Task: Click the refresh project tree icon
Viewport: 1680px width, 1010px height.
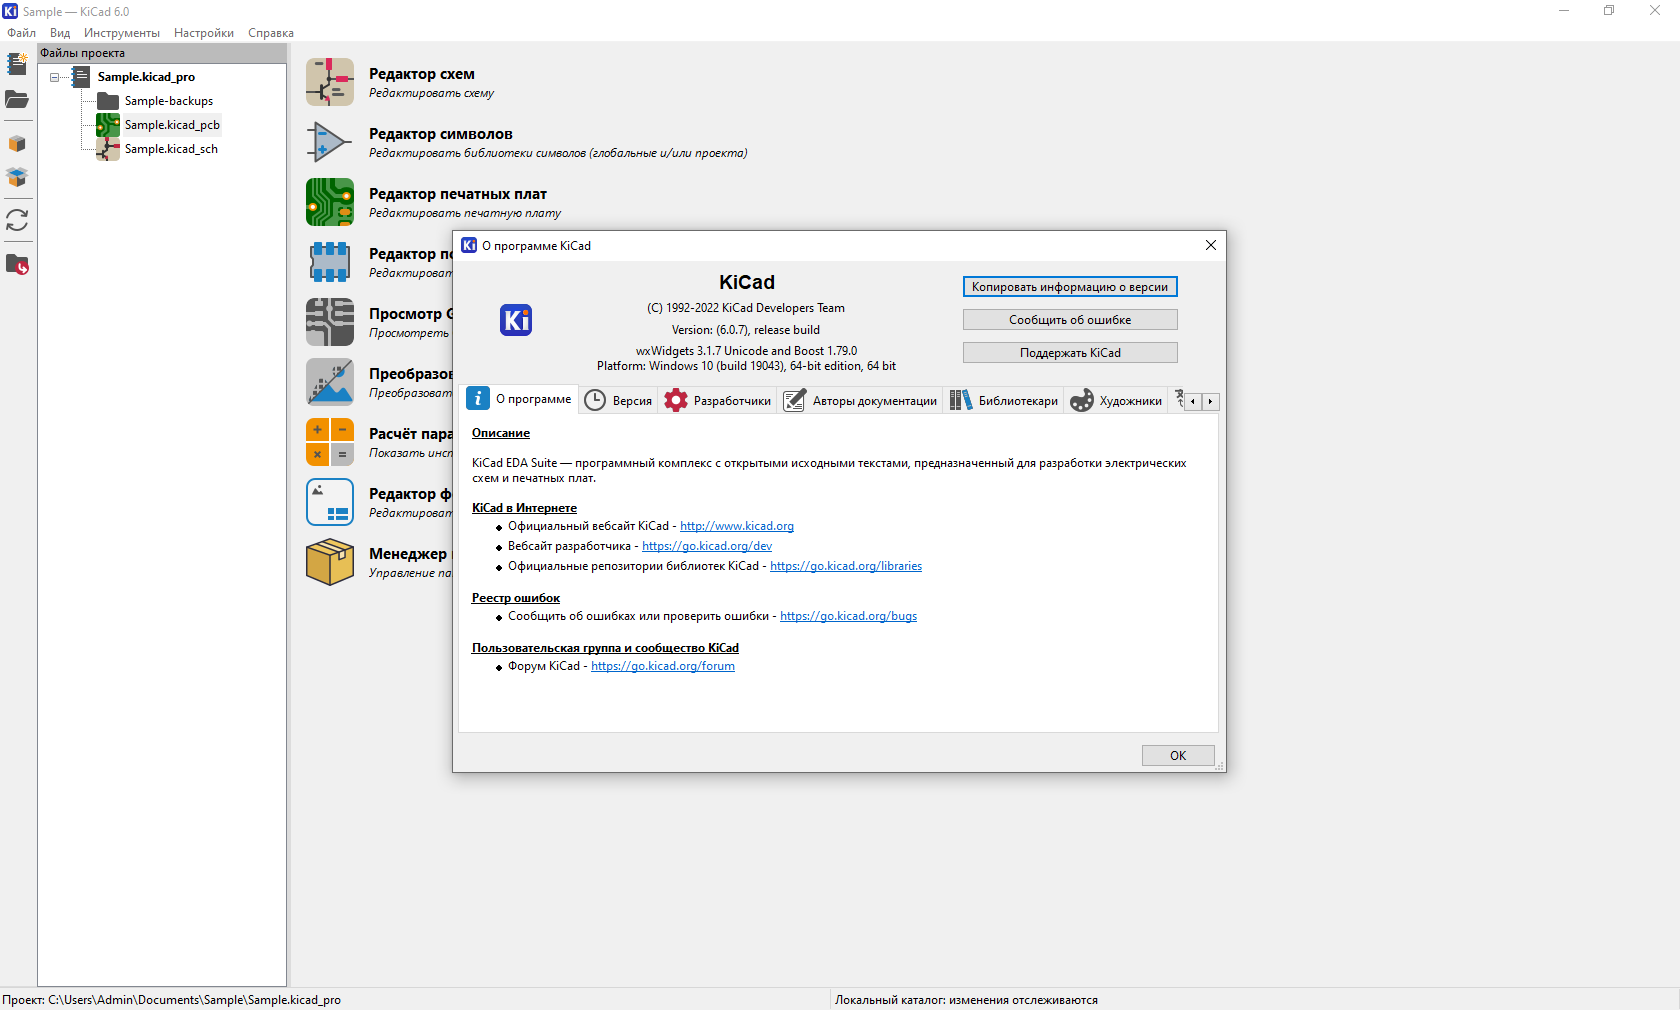Action: tap(17, 220)
